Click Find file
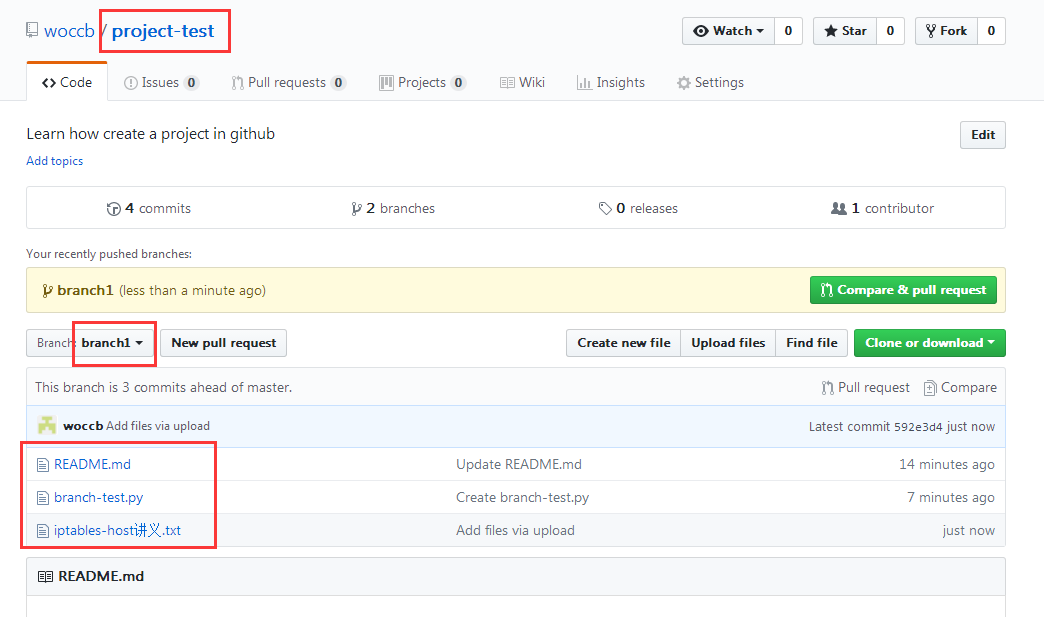 (x=812, y=343)
